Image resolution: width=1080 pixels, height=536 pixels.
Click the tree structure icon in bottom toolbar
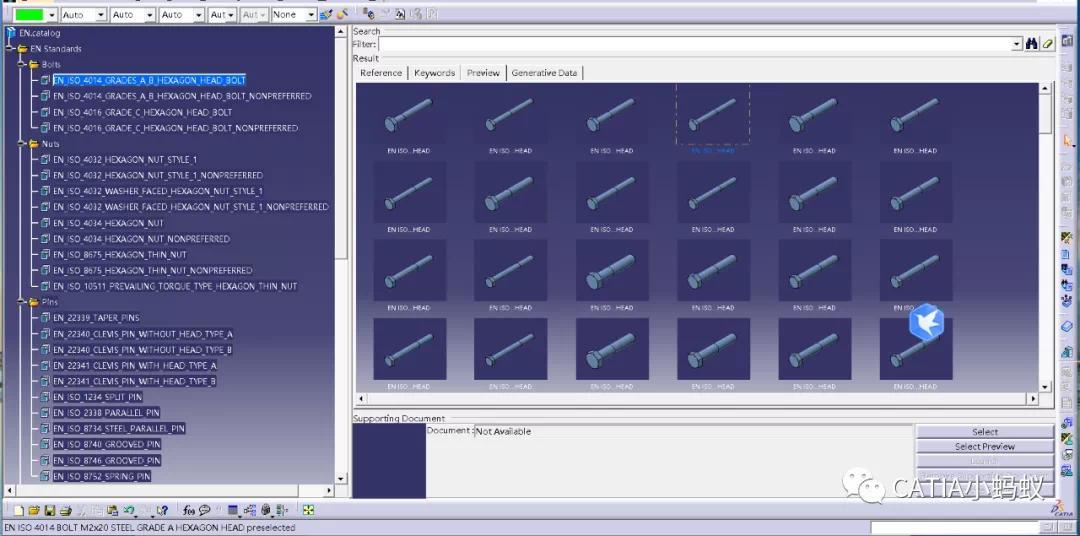coord(249,511)
